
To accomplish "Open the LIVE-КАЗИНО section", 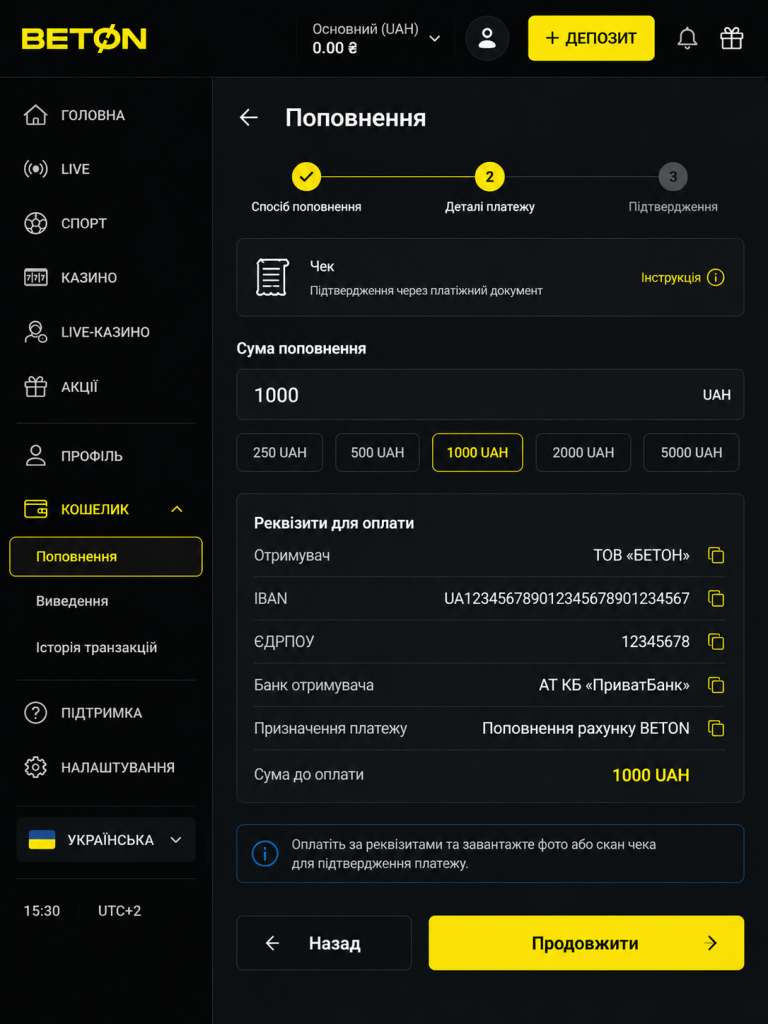I will 106,332.
